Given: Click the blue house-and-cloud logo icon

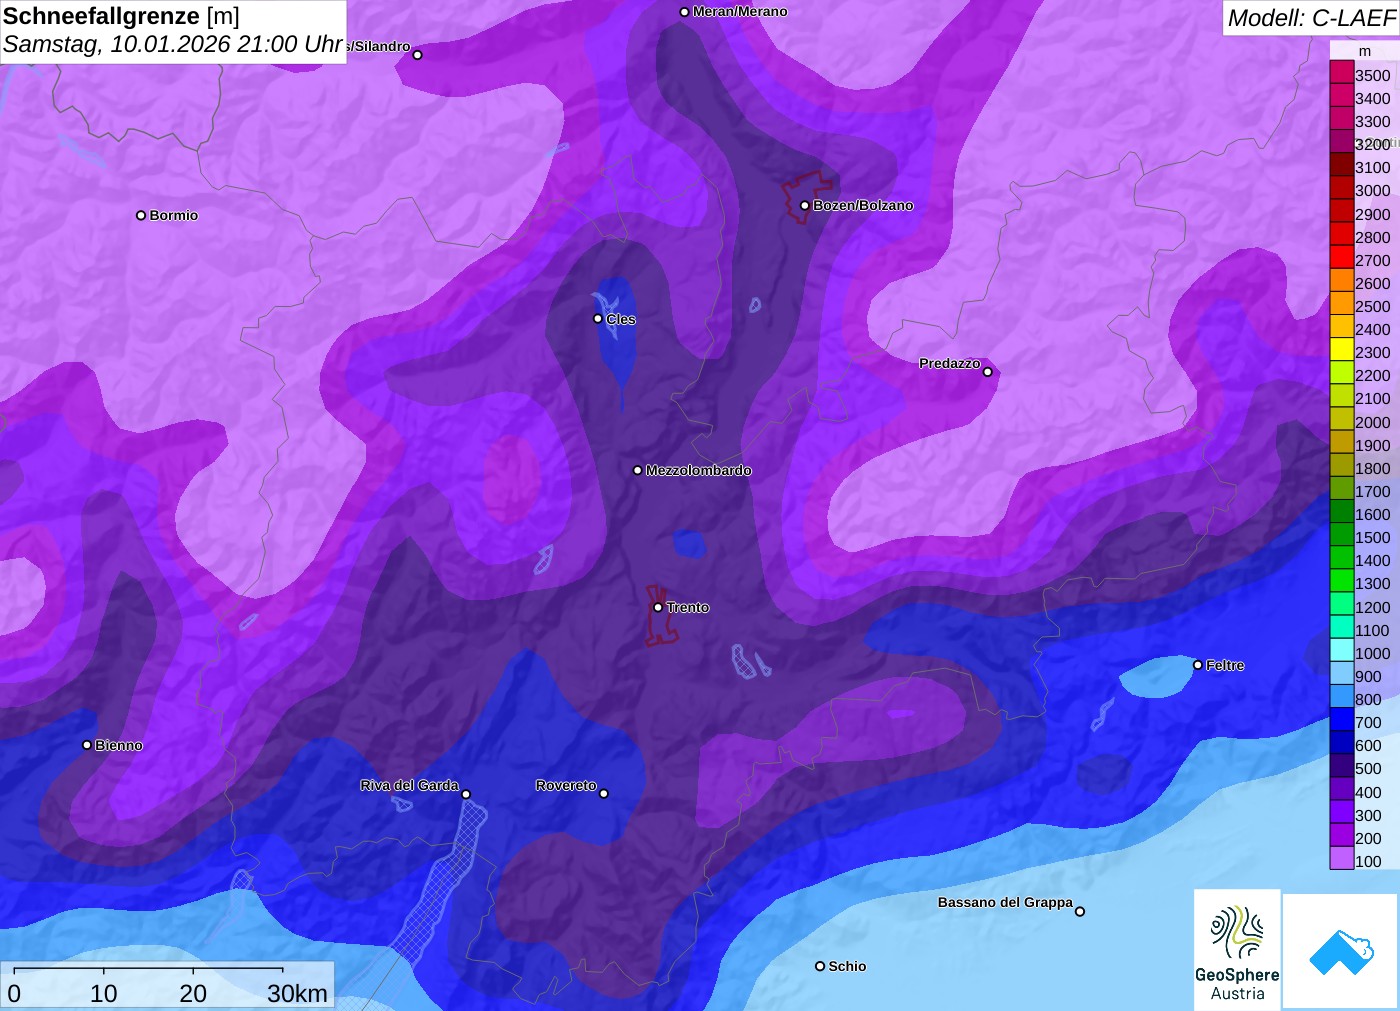Looking at the screenshot, I should (1341, 951).
